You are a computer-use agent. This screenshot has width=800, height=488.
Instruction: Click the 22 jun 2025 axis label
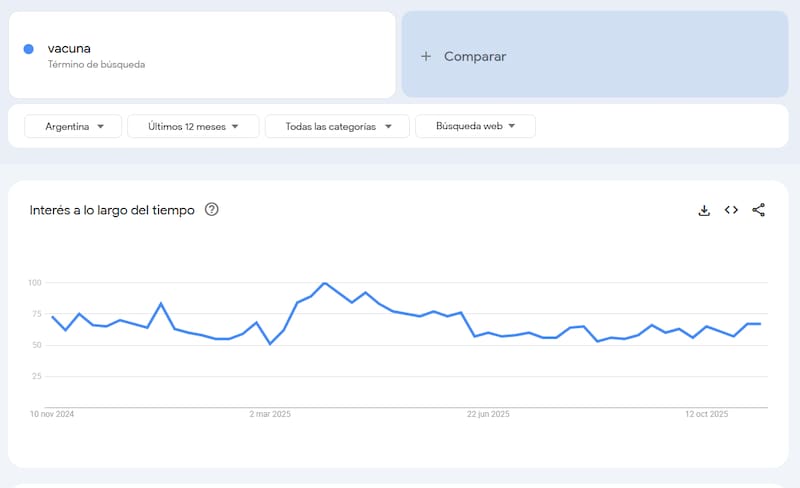(x=488, y=414)
